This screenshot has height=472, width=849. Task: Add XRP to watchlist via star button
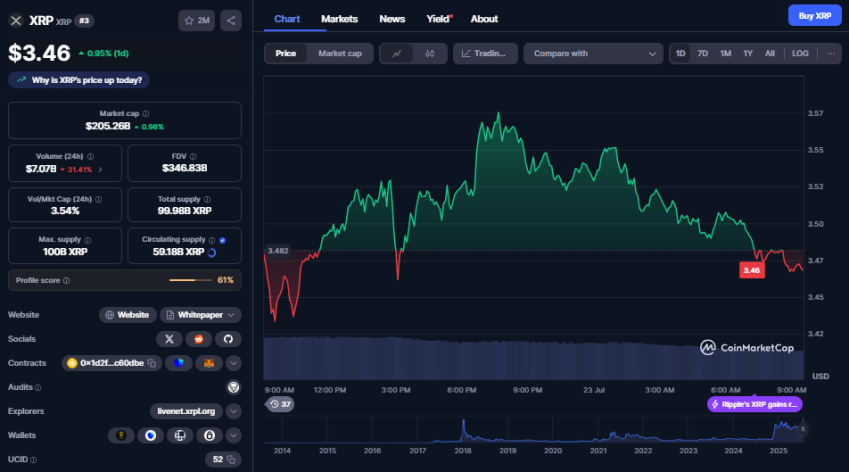click(x=197, y=20)
